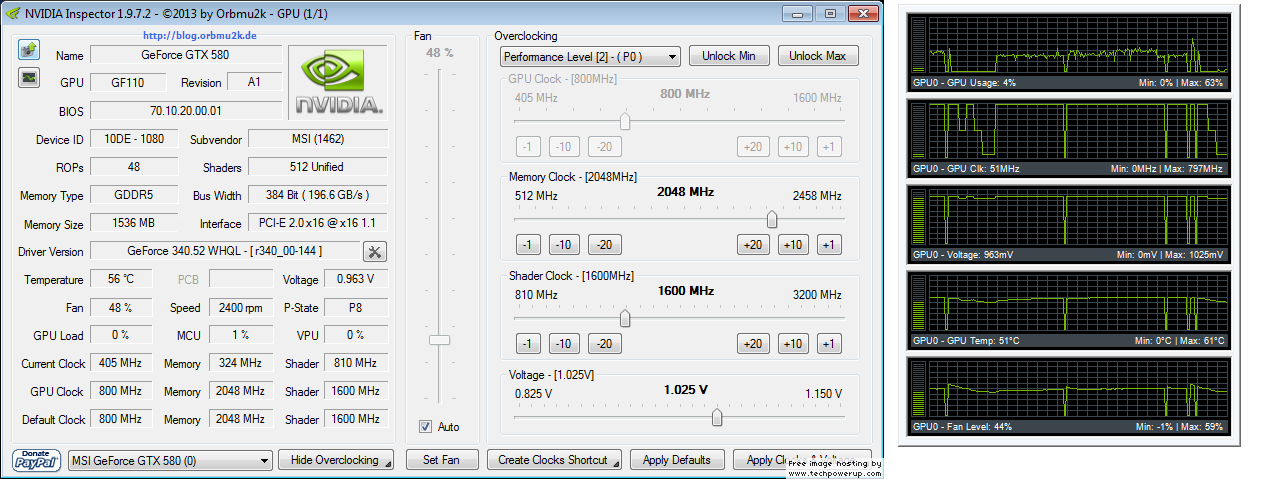The height and width of the screenshot is (494, 1284).
Task: Click the Memory Size value 1536 MB
Action: tap(134, 223)
